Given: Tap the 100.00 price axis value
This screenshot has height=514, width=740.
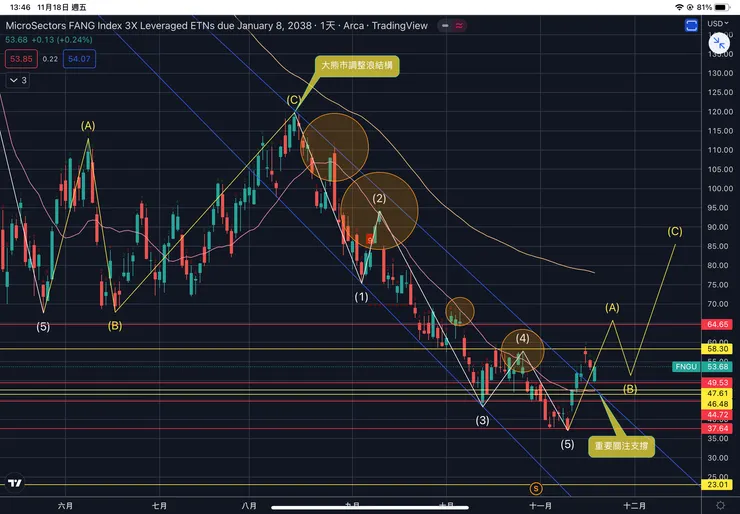Looking at the screenshot, I should (720, 188).
